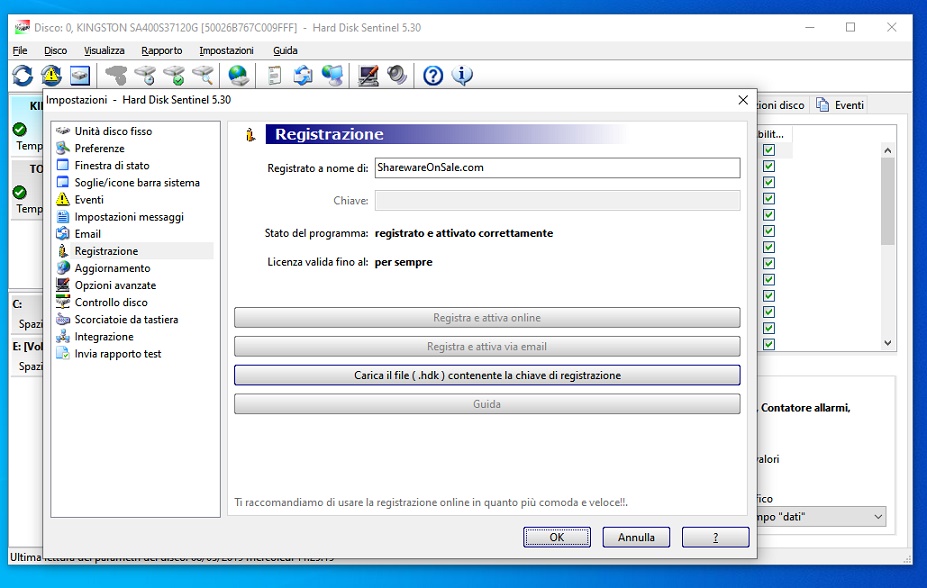Click the icon beside Preferenze
The image size is (927, 588).
click(63, 148)
